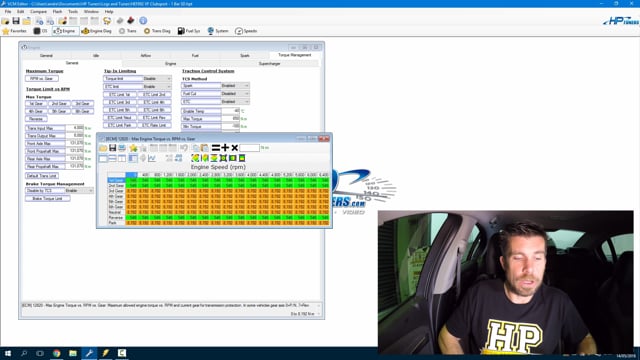Open the ETC Rate Limit table
Image resolution: width=640 pixels, height=360 pixels.
tap(154, 125)
